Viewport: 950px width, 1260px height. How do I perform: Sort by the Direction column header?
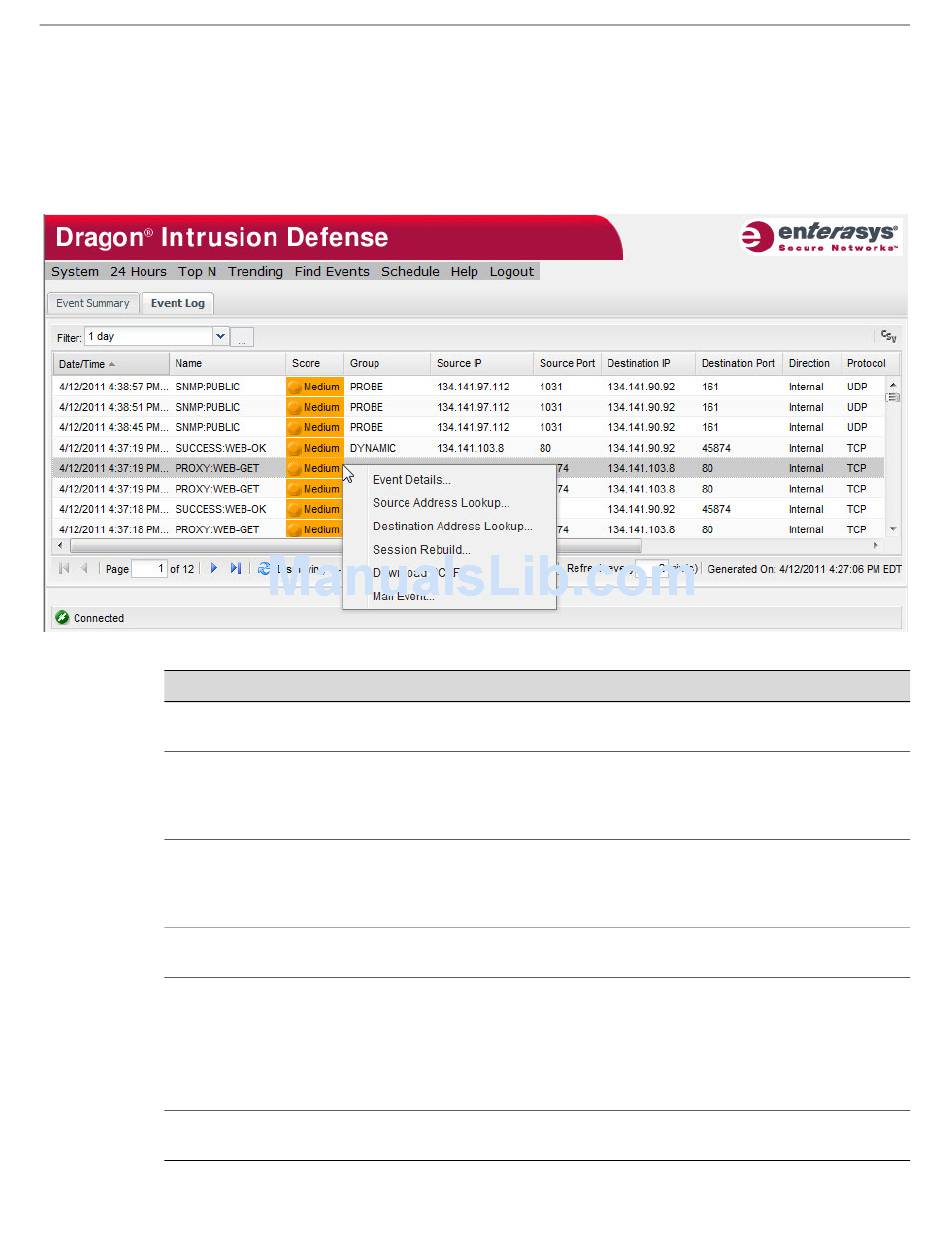pos(811,364)
